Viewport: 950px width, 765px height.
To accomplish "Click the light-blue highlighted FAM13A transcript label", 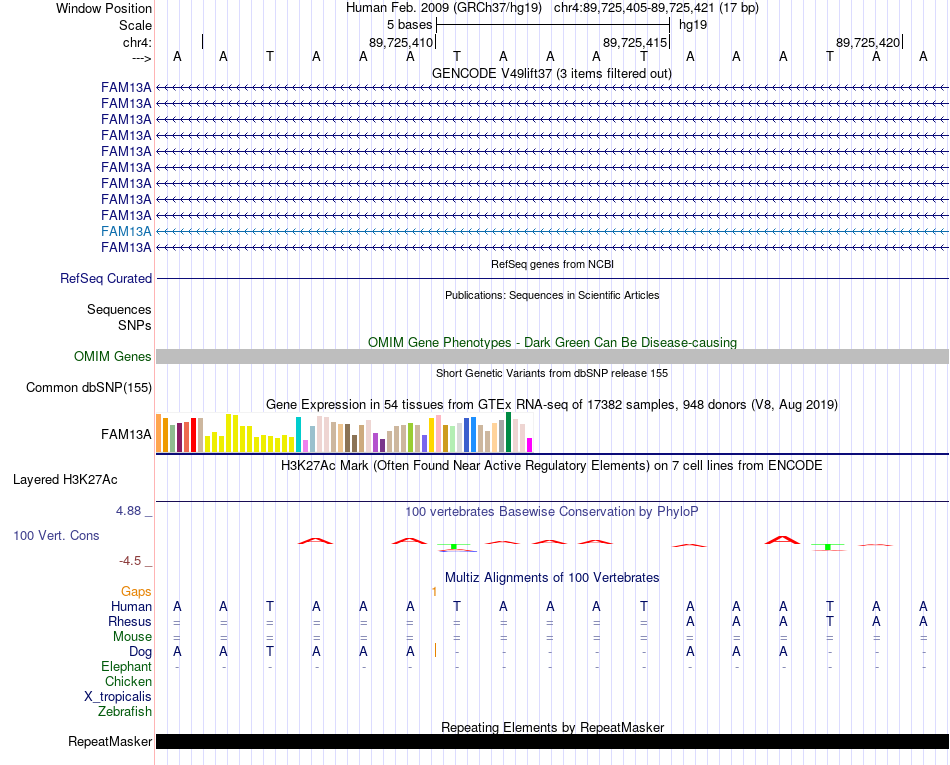I will pyautogui.click(x=126, y=231).
